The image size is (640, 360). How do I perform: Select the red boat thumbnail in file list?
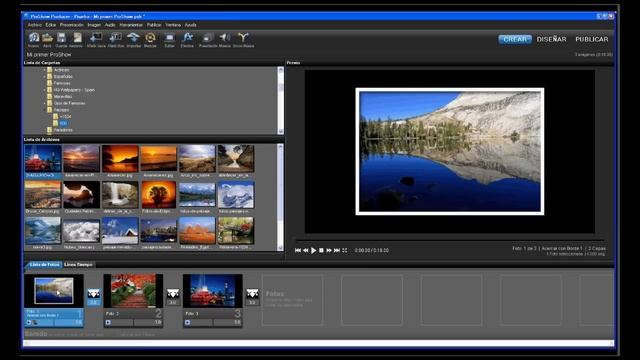(x=43, y=158)
